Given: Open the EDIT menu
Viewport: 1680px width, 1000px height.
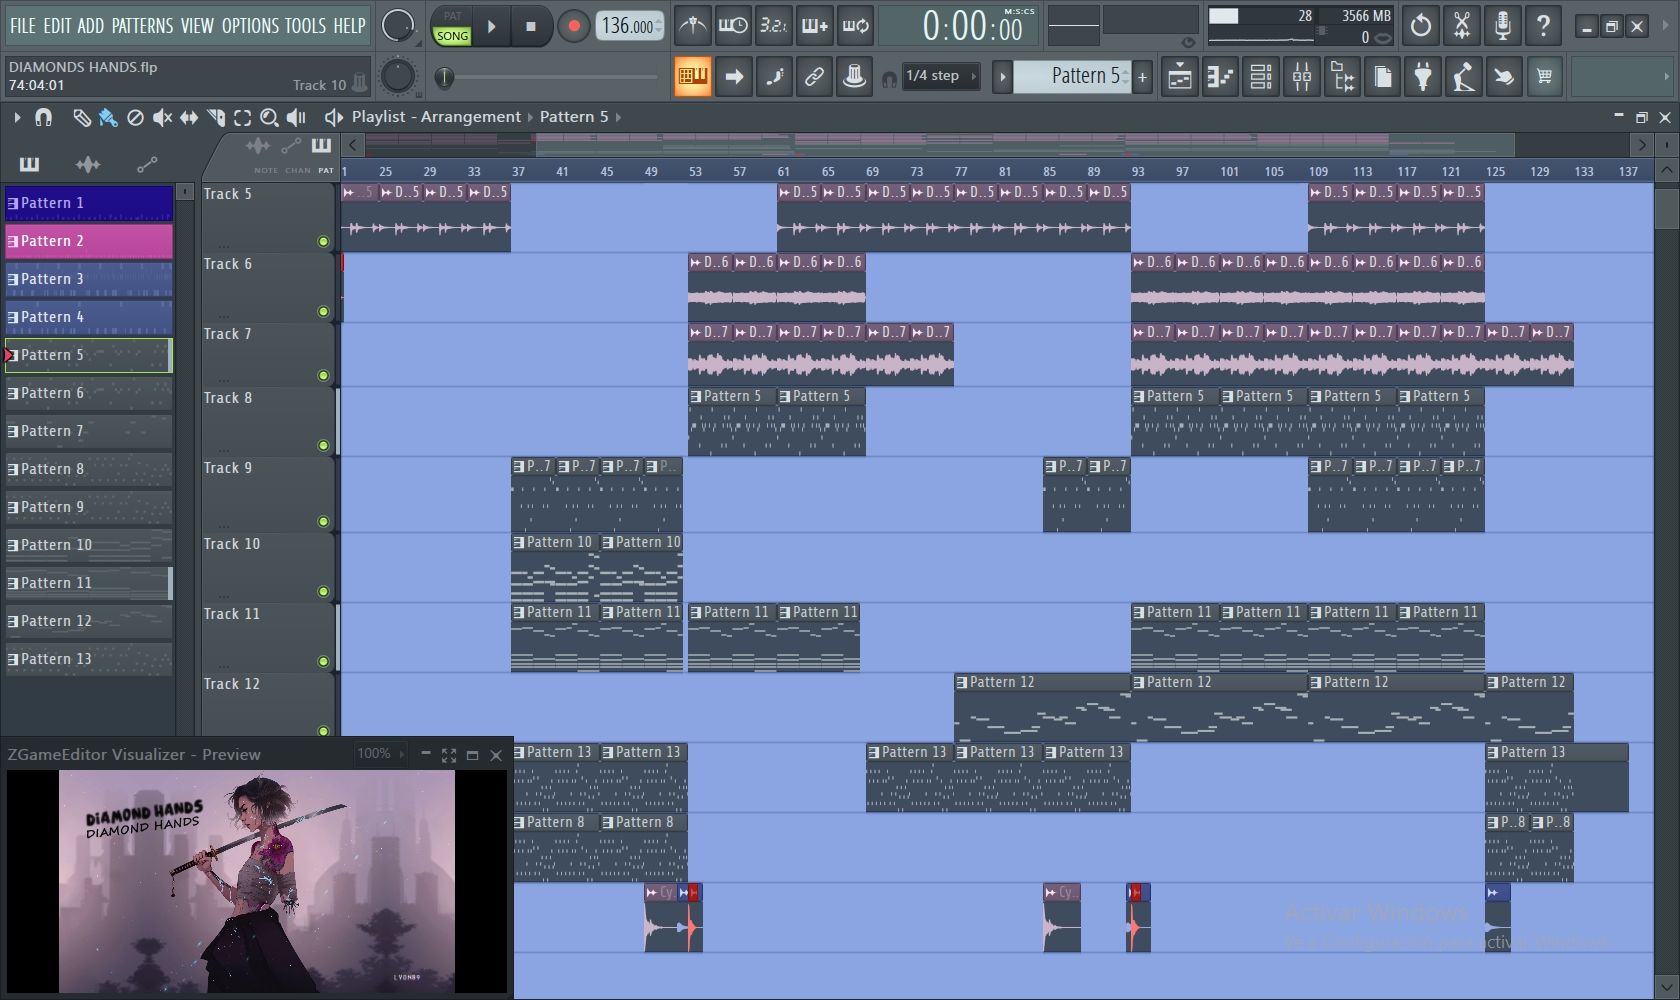Looking at the screenshot, I should pyautogui.click(x=57, y=26).
